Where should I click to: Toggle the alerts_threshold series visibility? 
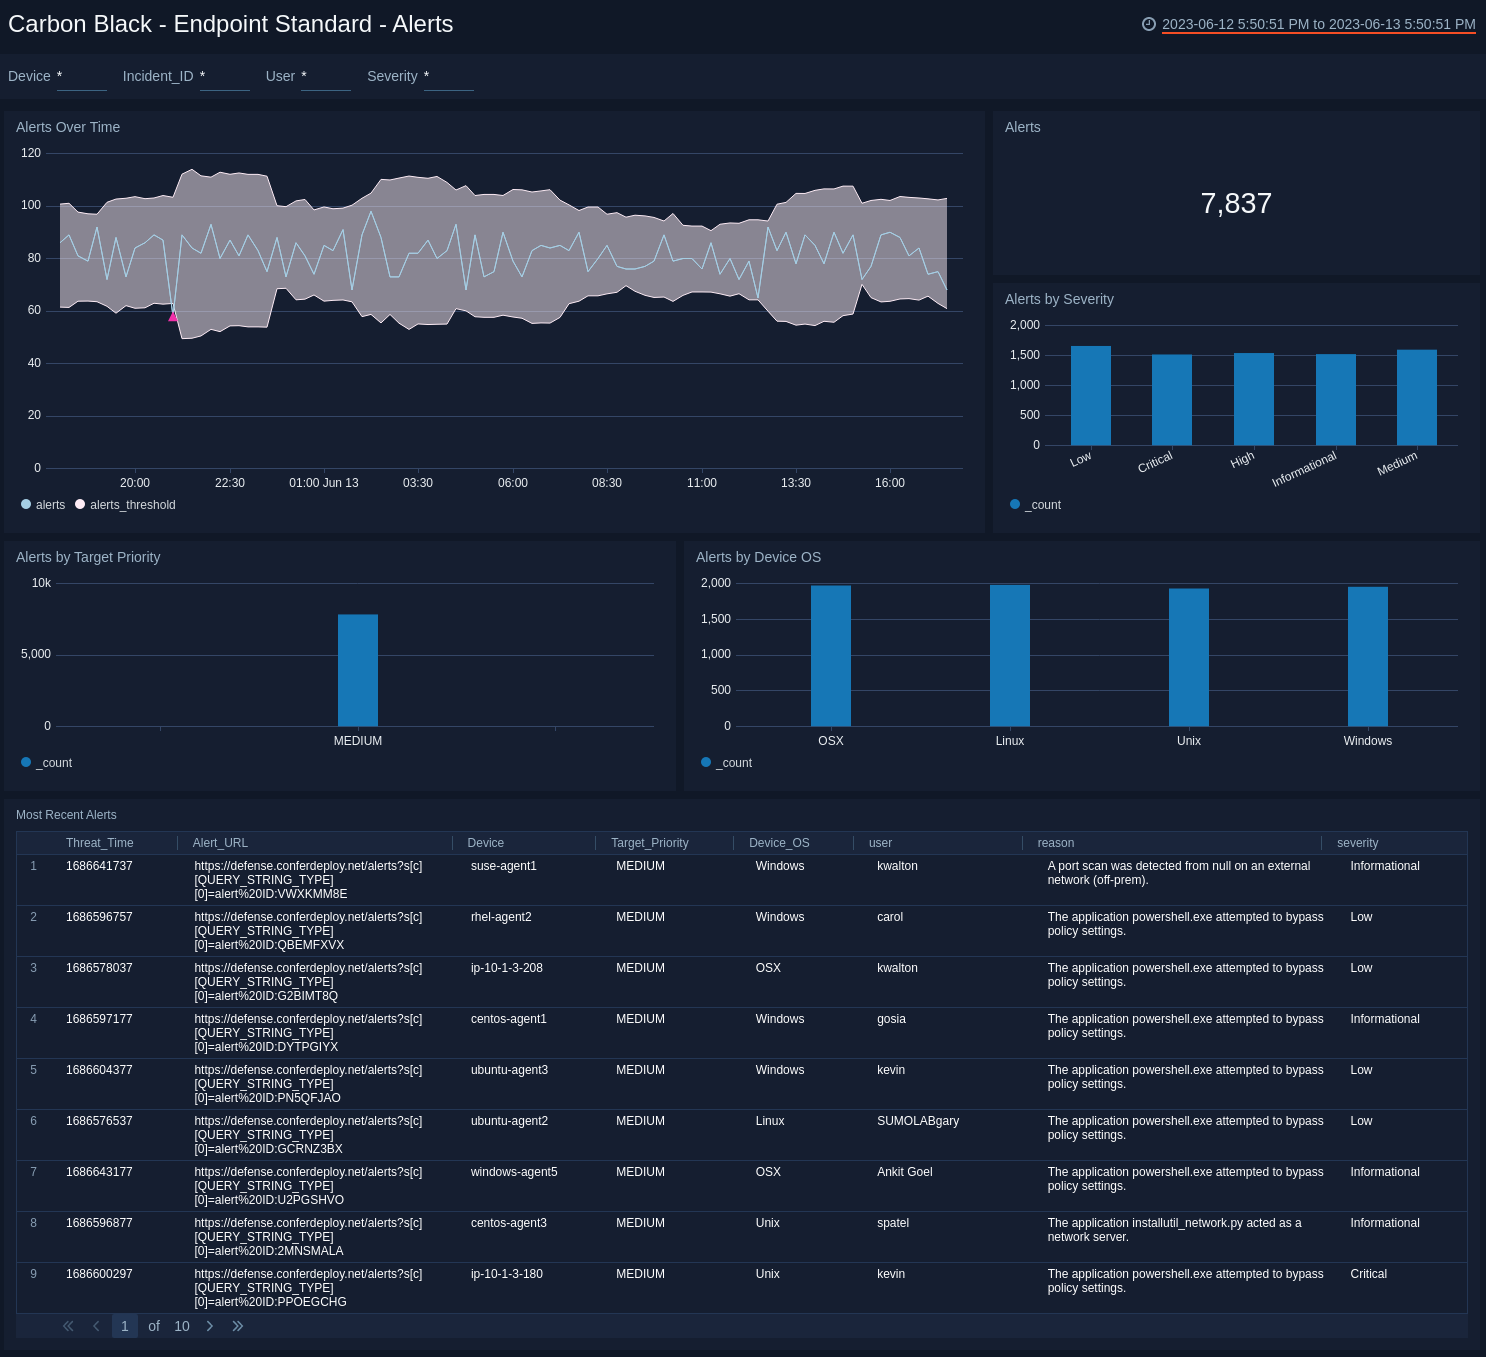tap(125, 505)
